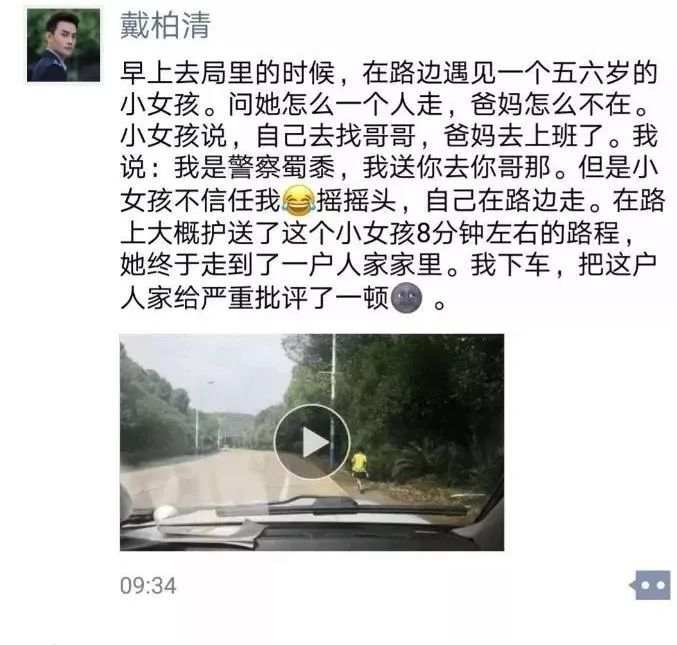Tap the username 戴柏清
This screenshot has width=677, height=645.
[165, 25]
